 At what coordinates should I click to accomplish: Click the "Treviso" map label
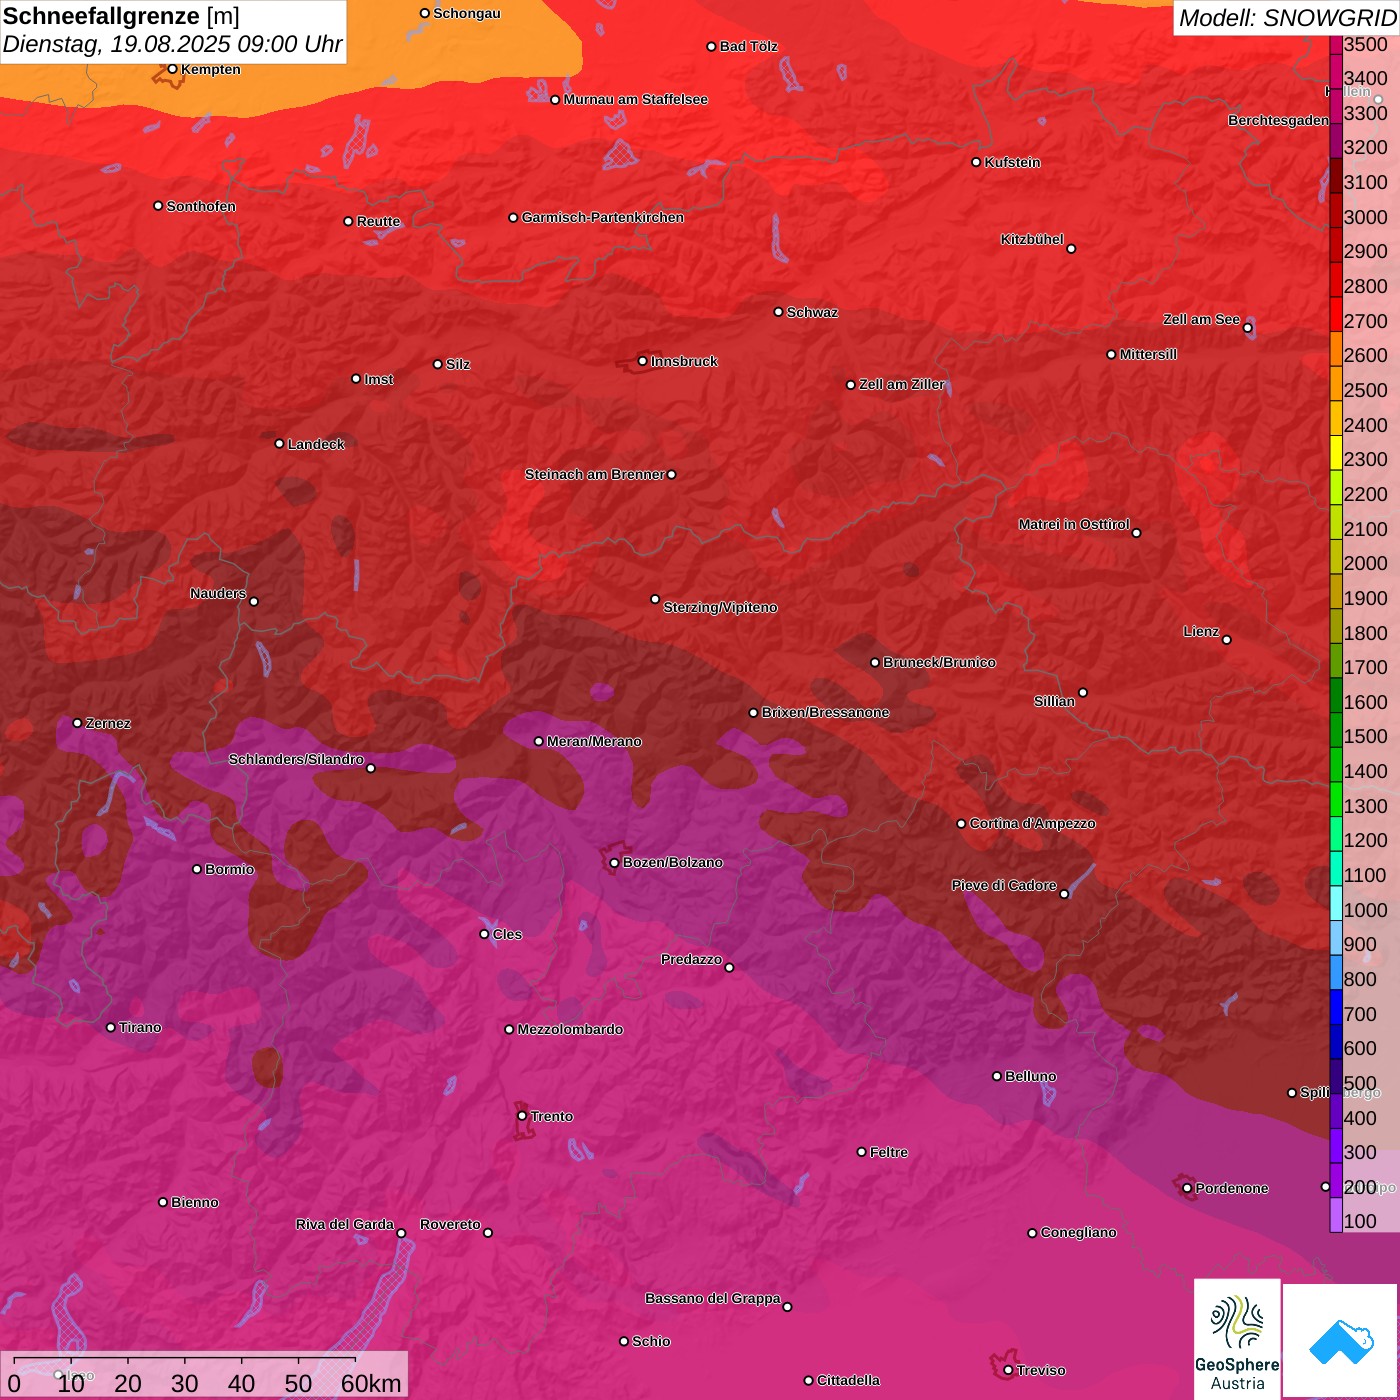(x=1041, y=1370)
